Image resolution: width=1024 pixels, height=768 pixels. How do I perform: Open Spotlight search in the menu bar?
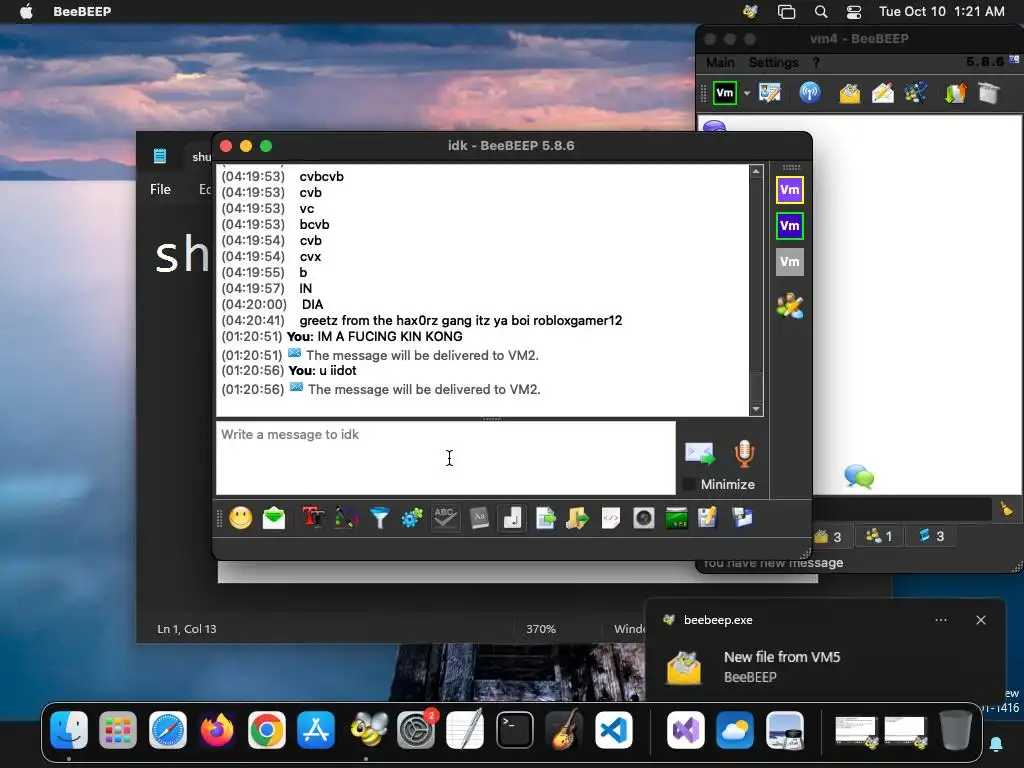[821, 11]
